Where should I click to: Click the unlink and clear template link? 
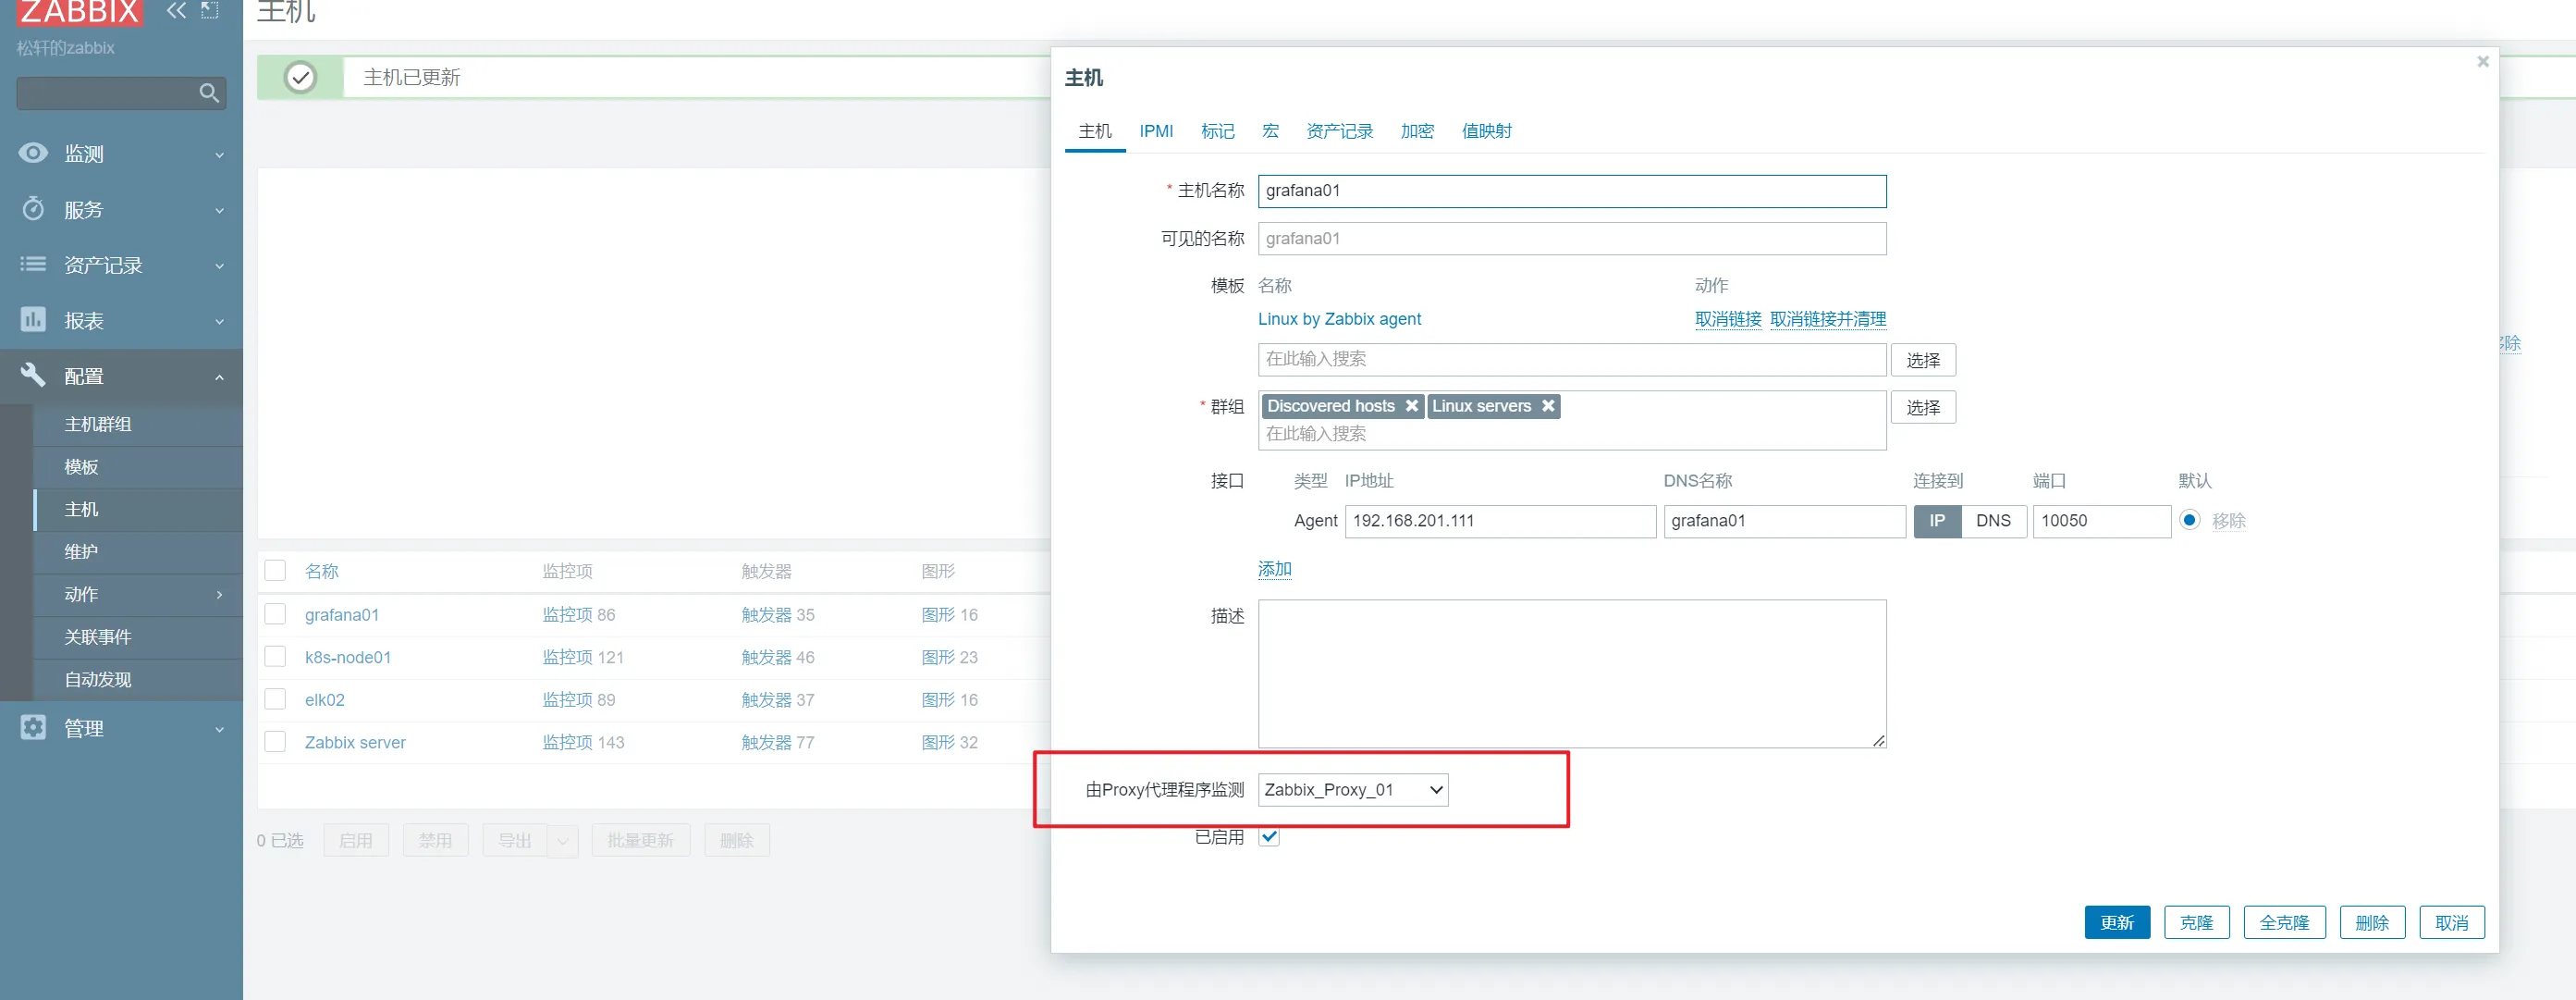point(1827,319)
